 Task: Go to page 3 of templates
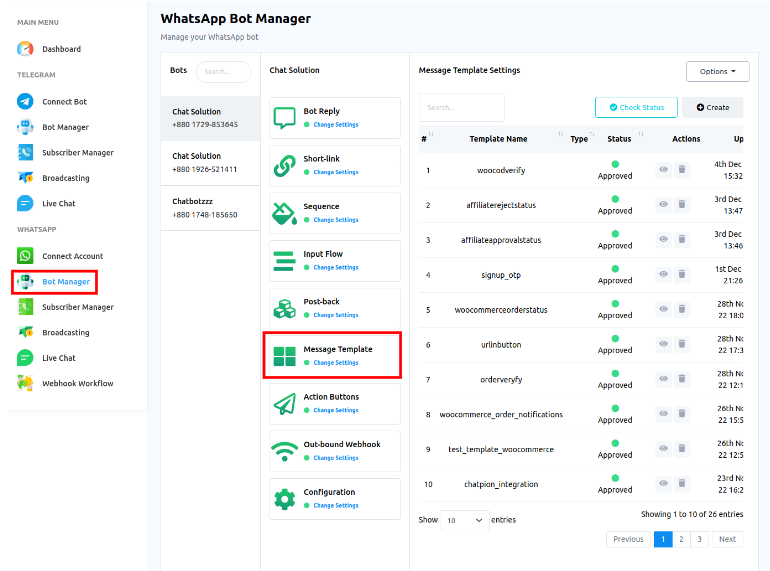699,539
